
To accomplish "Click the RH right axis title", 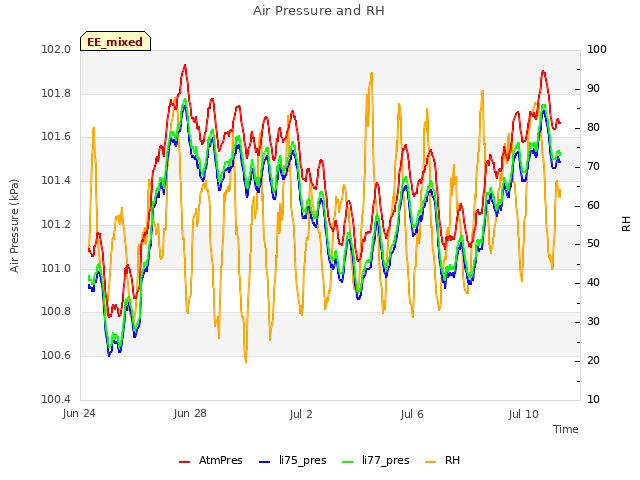I will [626, 224].
